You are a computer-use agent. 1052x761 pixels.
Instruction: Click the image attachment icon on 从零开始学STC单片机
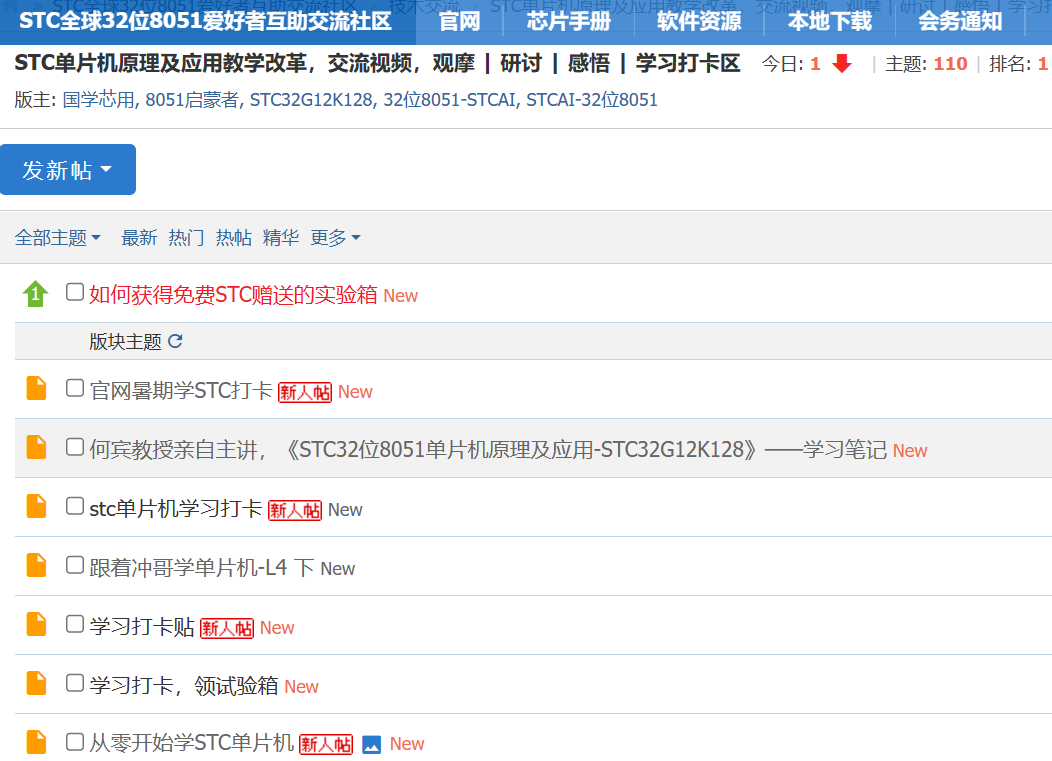click(x=372, y=744)
